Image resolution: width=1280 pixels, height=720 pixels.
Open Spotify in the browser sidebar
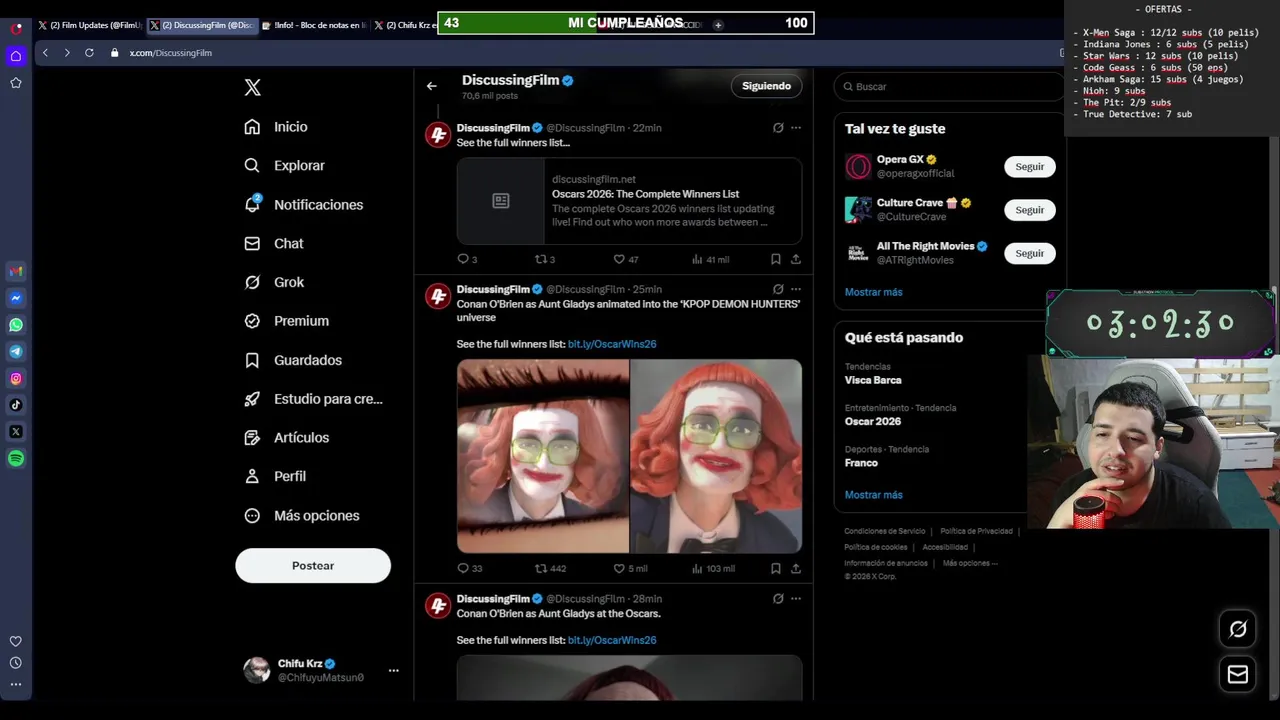16,458
